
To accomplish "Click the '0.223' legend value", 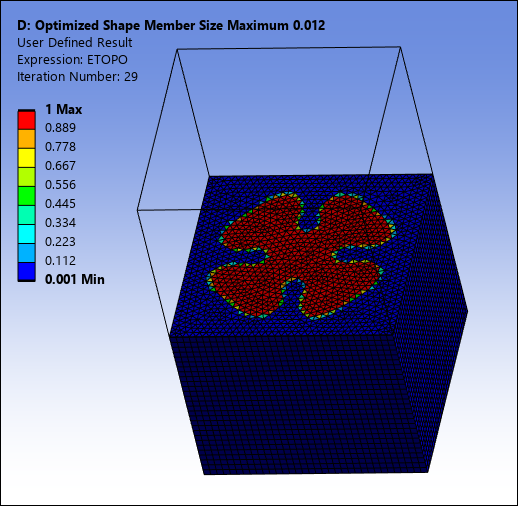I will click(60, 242).
